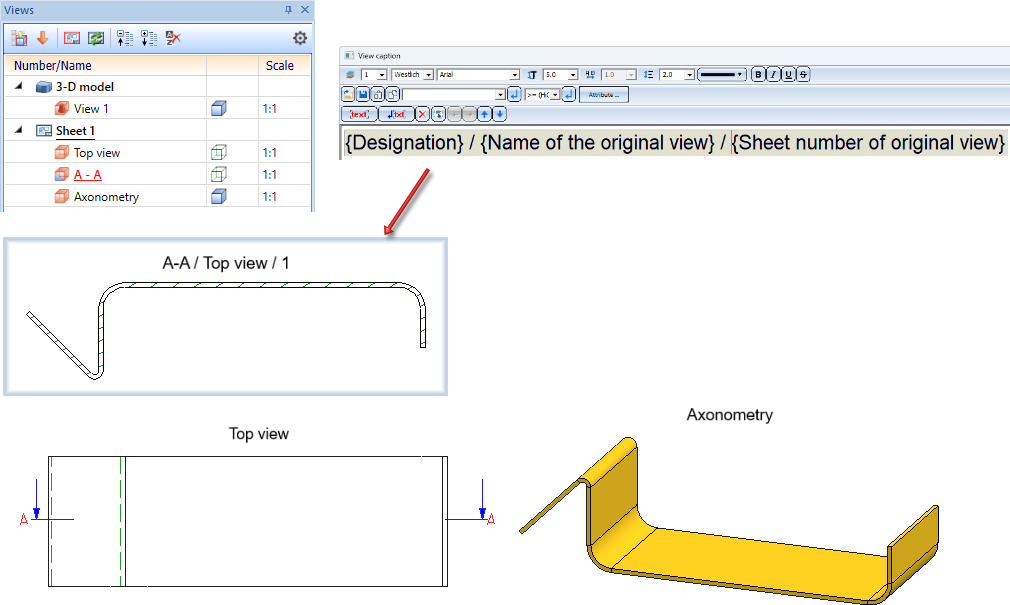
Task: Click the lock icon in caption toolbar
Action: (x=377, y=95)
